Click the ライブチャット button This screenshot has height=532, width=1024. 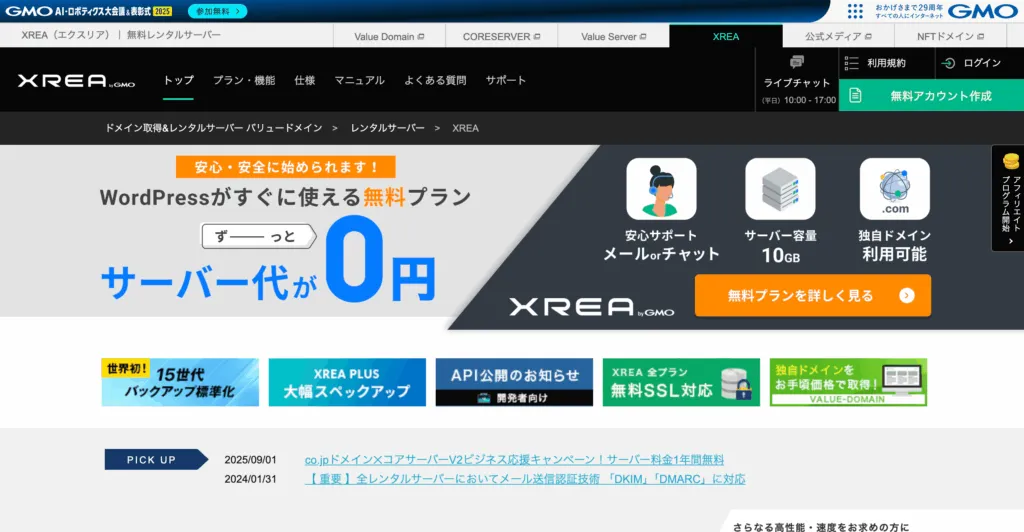click(x=797, y=80)
